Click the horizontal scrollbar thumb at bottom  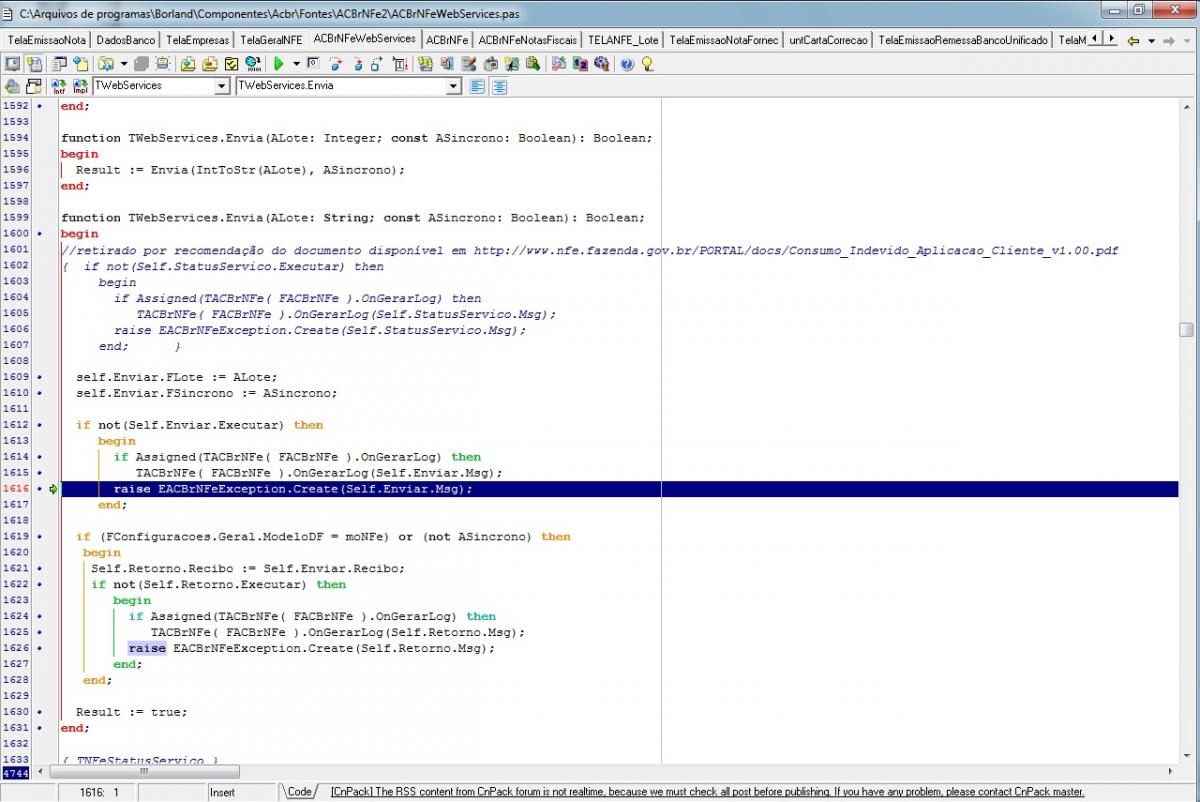pos(143,772)
